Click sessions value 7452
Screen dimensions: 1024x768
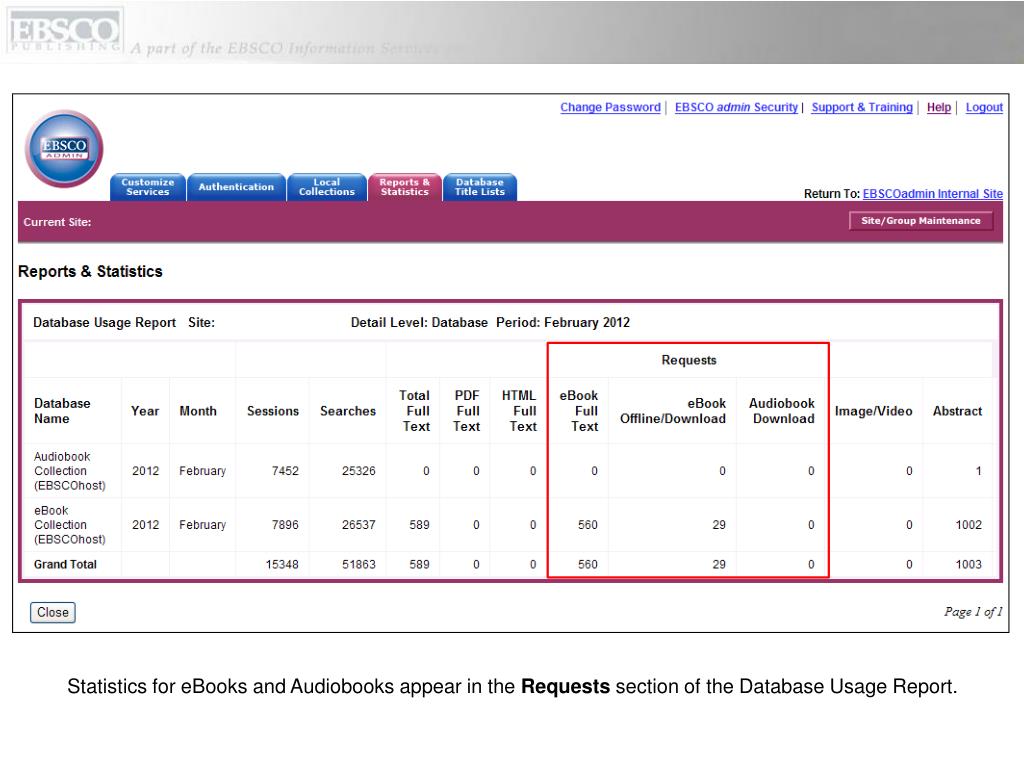click(x=285, y=471)
